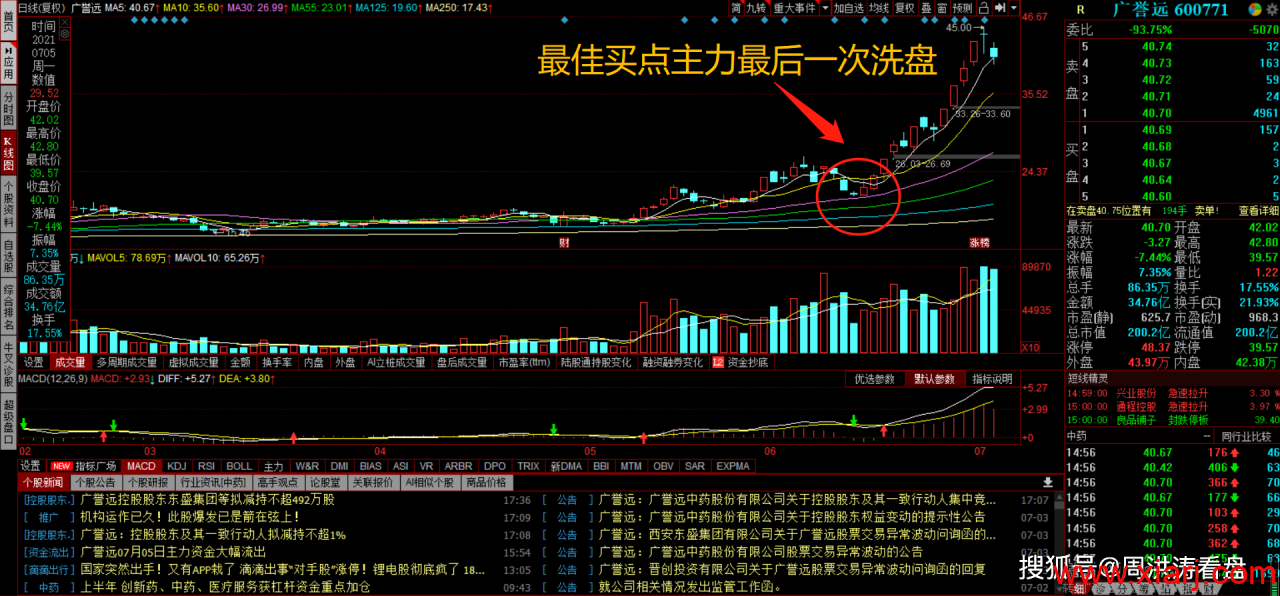Expand dropdown arrow next to 重大事件
This screenshot has height=596, width=1280.
[824, 7]
